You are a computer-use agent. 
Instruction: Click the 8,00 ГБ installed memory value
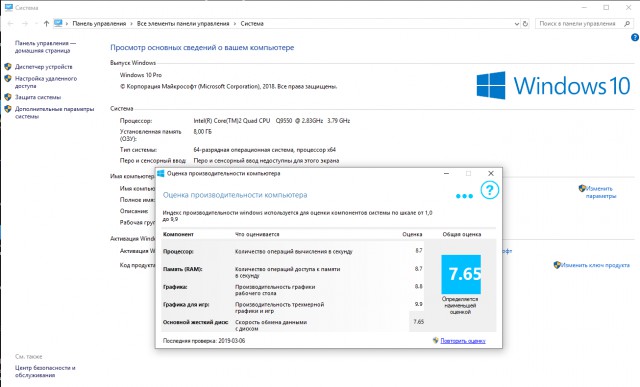pos(202,131)
